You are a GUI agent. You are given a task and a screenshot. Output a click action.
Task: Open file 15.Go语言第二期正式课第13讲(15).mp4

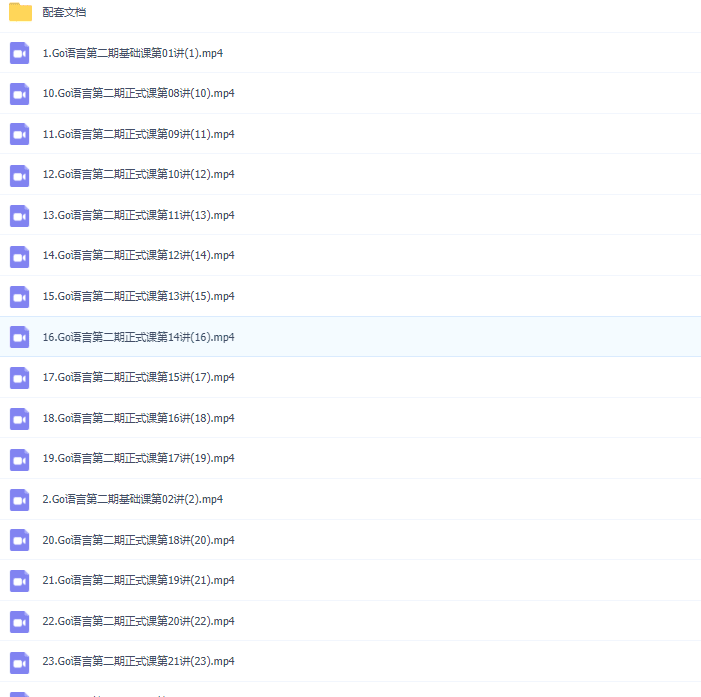click(x=138, y=296)
